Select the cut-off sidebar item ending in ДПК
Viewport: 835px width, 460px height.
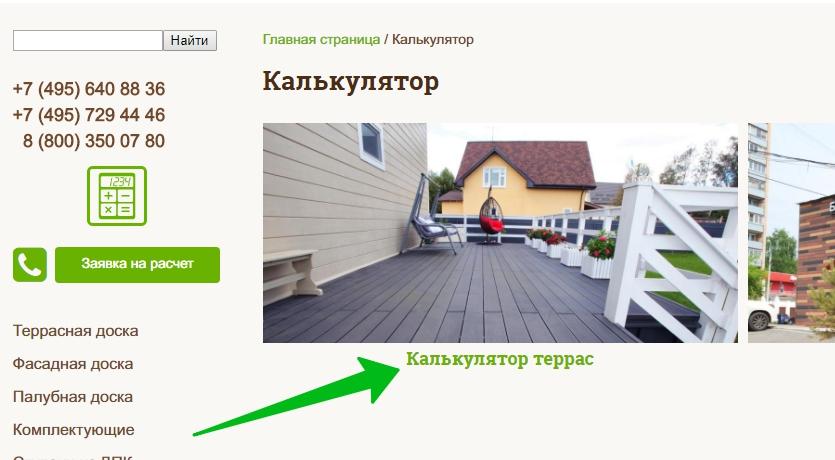(x=72, y=457)
